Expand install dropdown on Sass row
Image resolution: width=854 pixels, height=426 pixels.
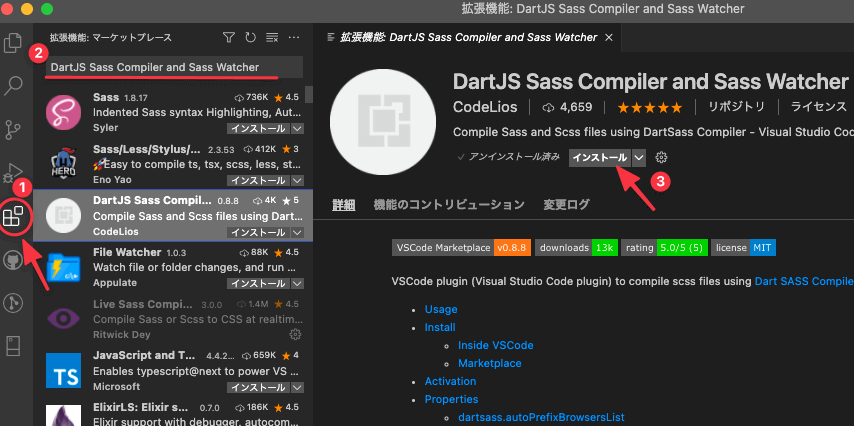click(x=297, y=129)
